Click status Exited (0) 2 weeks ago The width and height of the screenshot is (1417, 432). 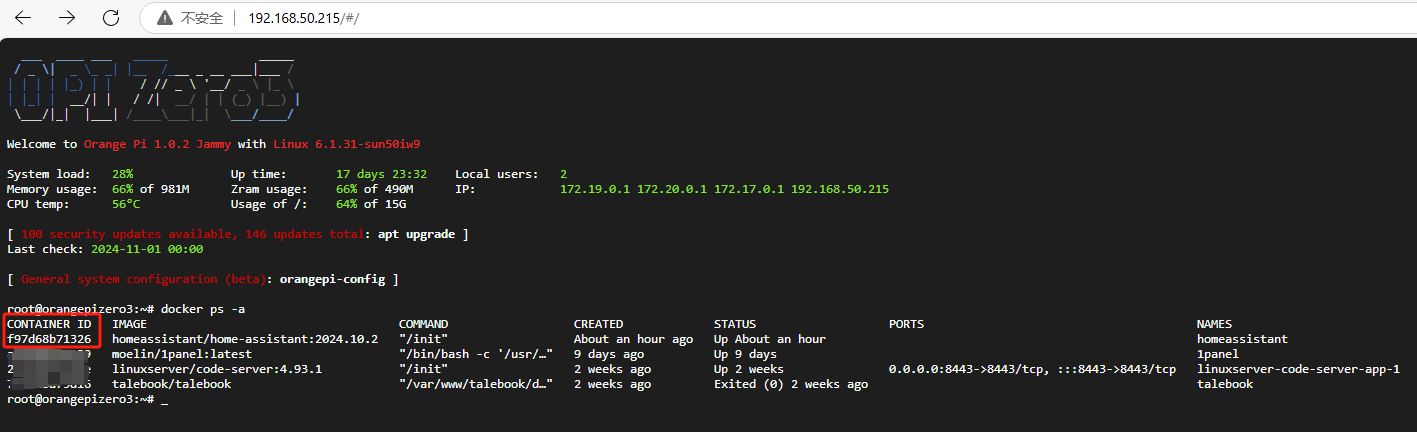tap(791, 384)
